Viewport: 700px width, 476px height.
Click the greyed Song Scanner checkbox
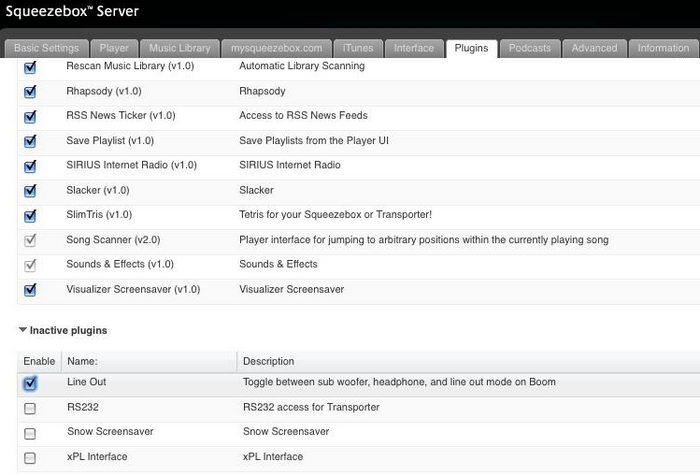[30, 241]
